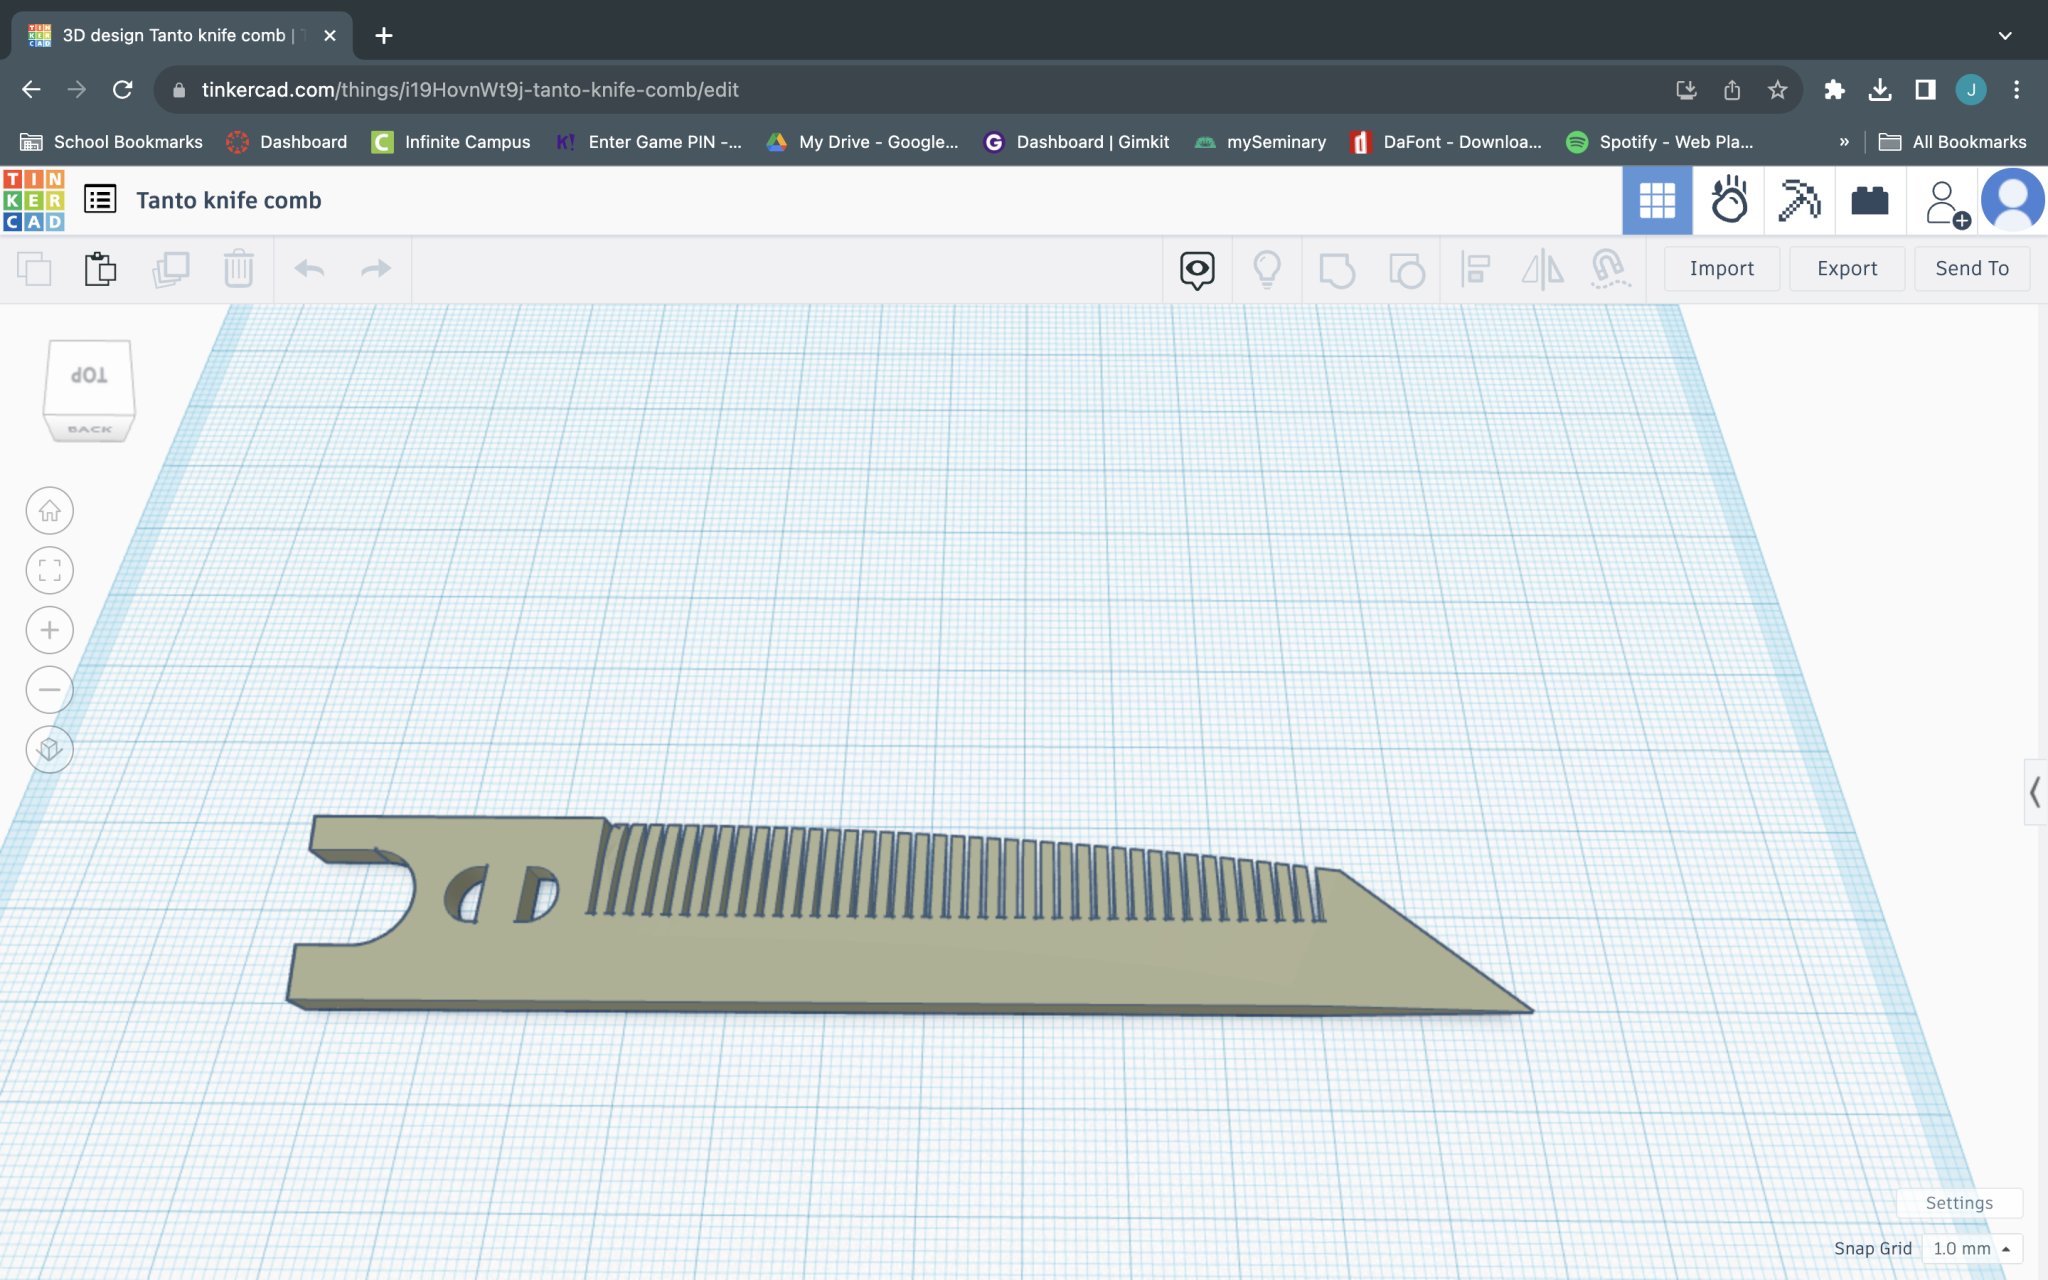Delete the selected shape using the trash icon

238,268
